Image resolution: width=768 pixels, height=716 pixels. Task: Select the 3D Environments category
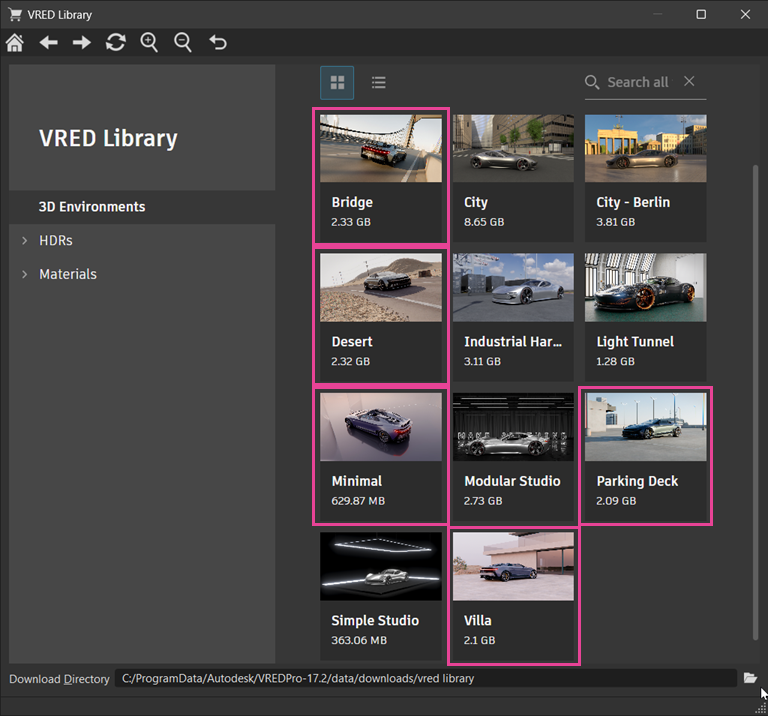point(142,207)
